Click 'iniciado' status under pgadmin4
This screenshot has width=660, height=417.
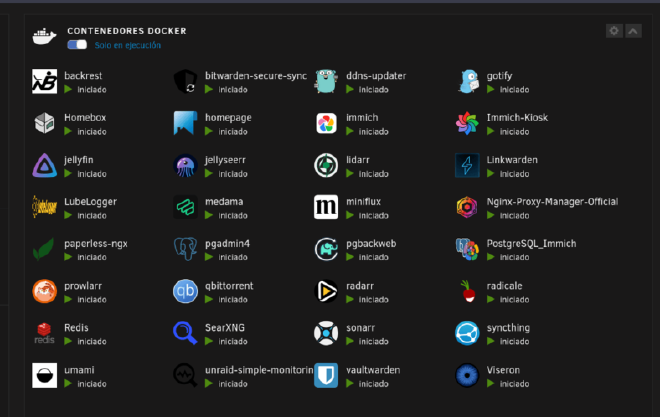point(233,257)
